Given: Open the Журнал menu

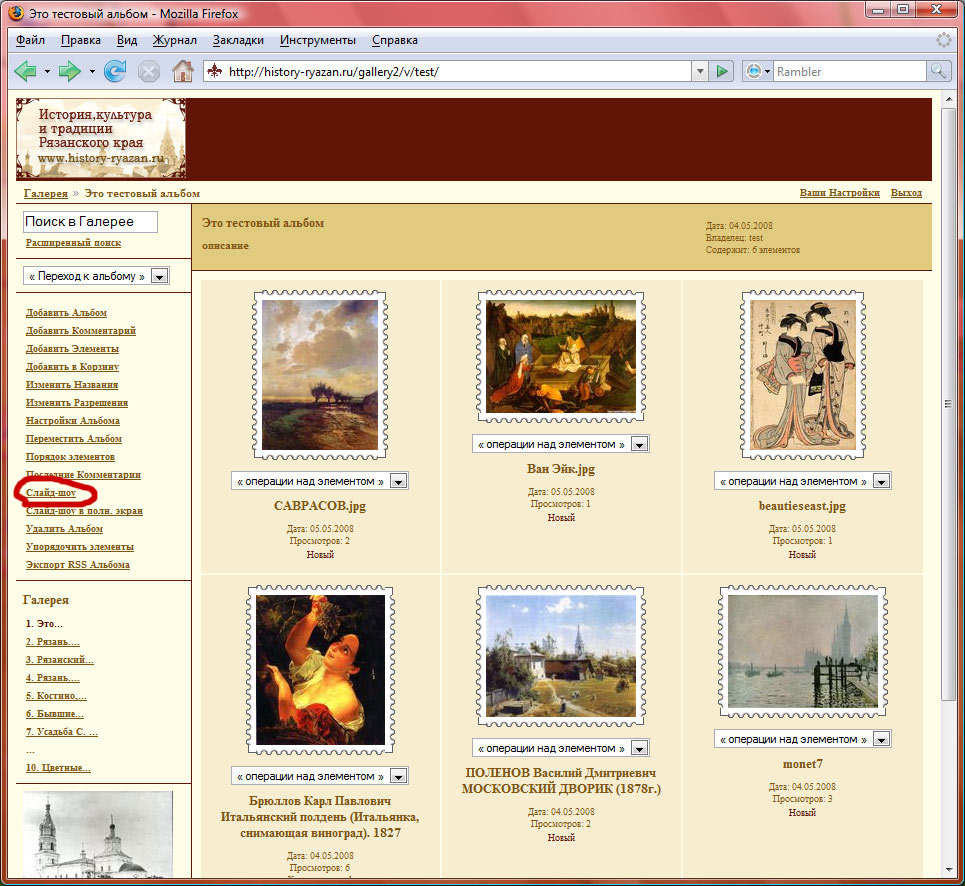Looking at the screenshot, I should (x=175, y=40).
